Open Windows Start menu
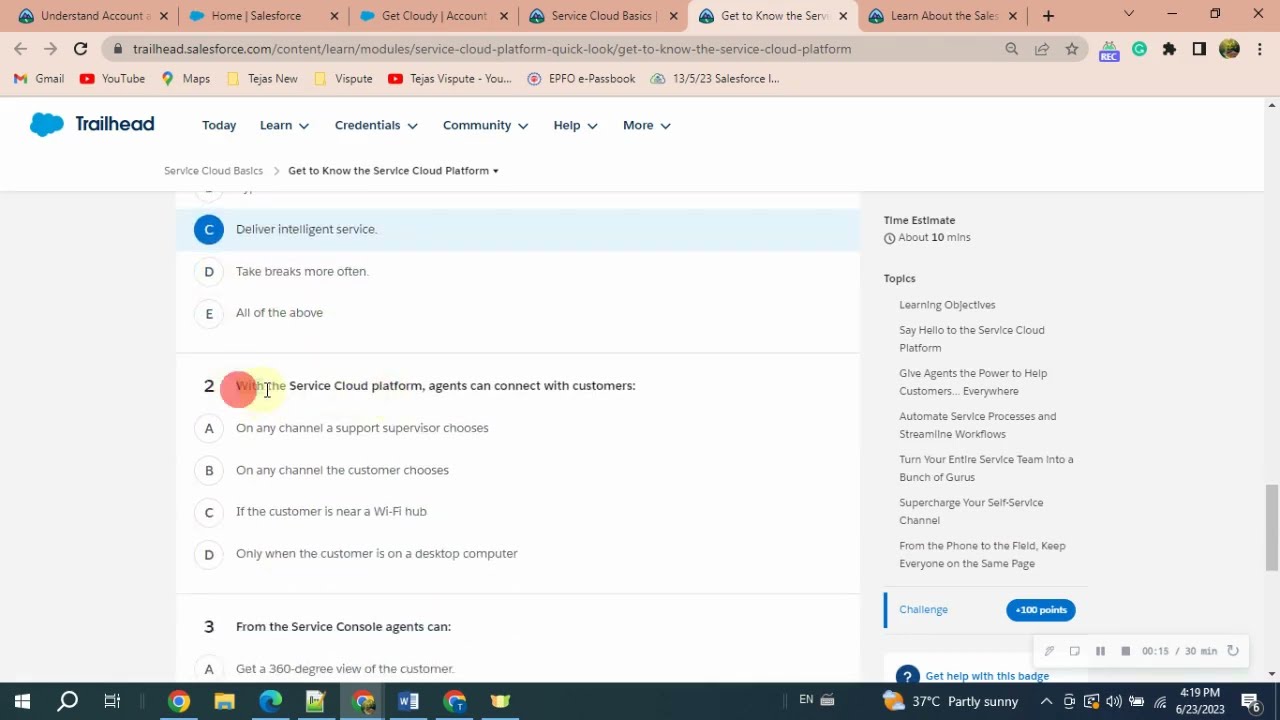The image size is (1280, 720). pyautogui.click(x=22, y=701)
